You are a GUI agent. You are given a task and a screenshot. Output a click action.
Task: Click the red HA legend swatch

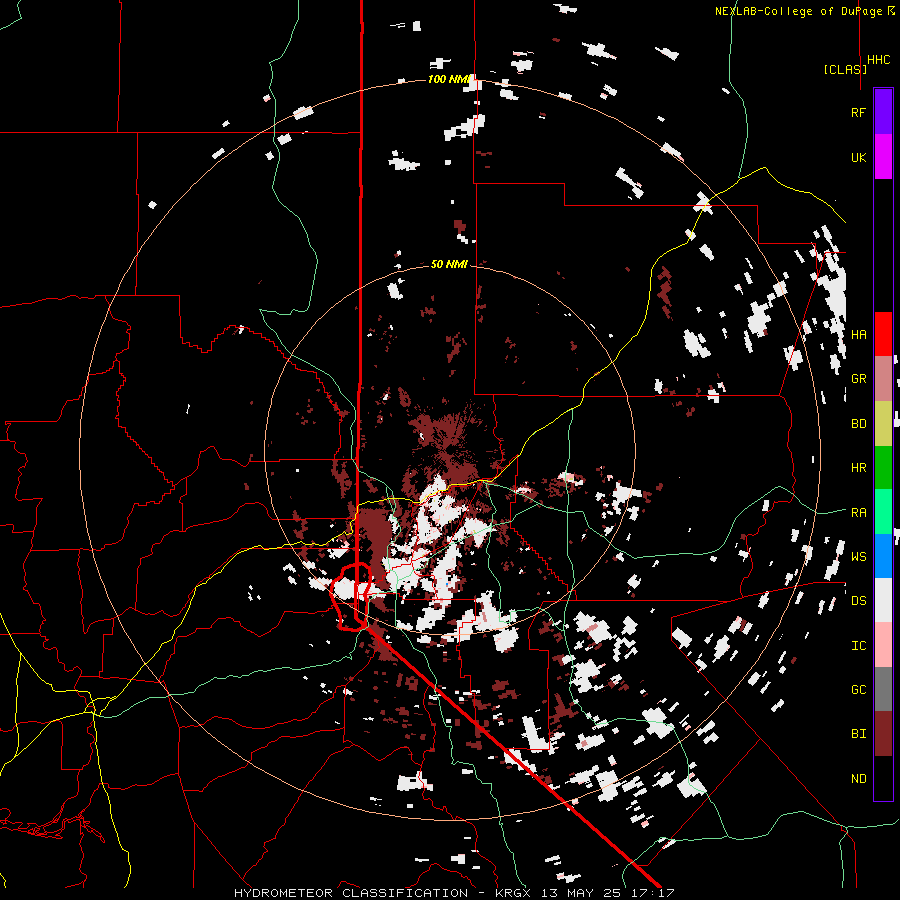tap(883, 334)
